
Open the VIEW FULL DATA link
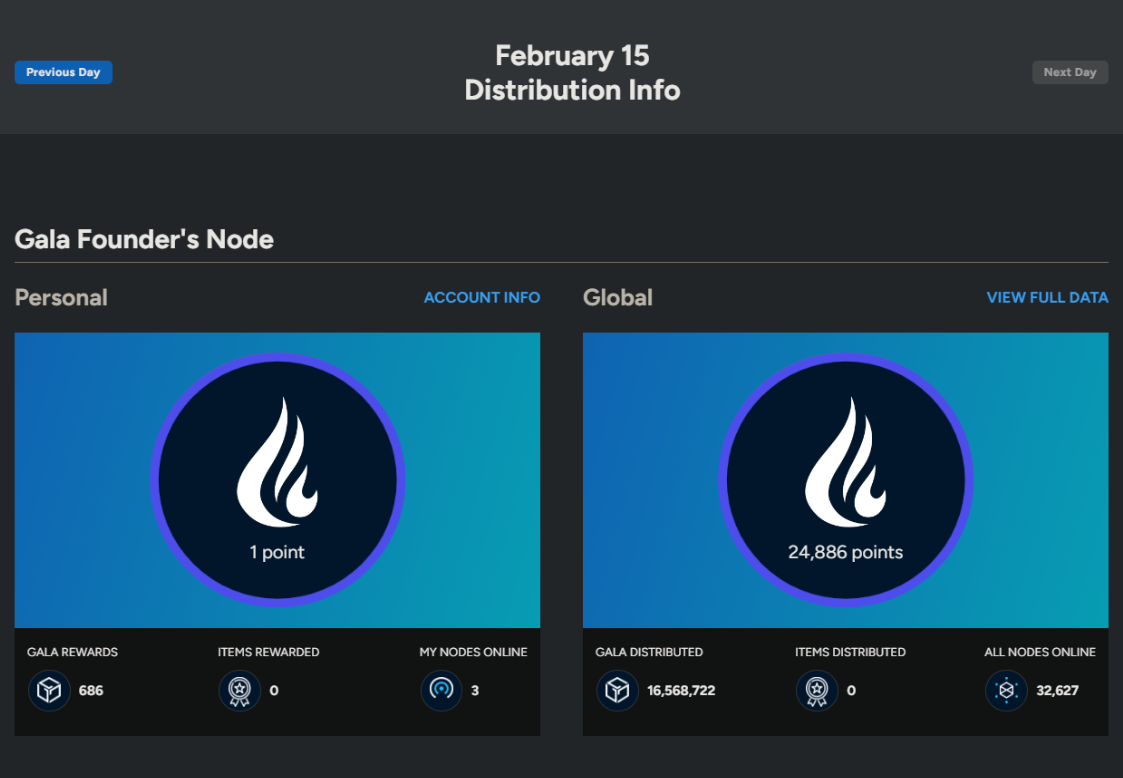pos(1047,297)
